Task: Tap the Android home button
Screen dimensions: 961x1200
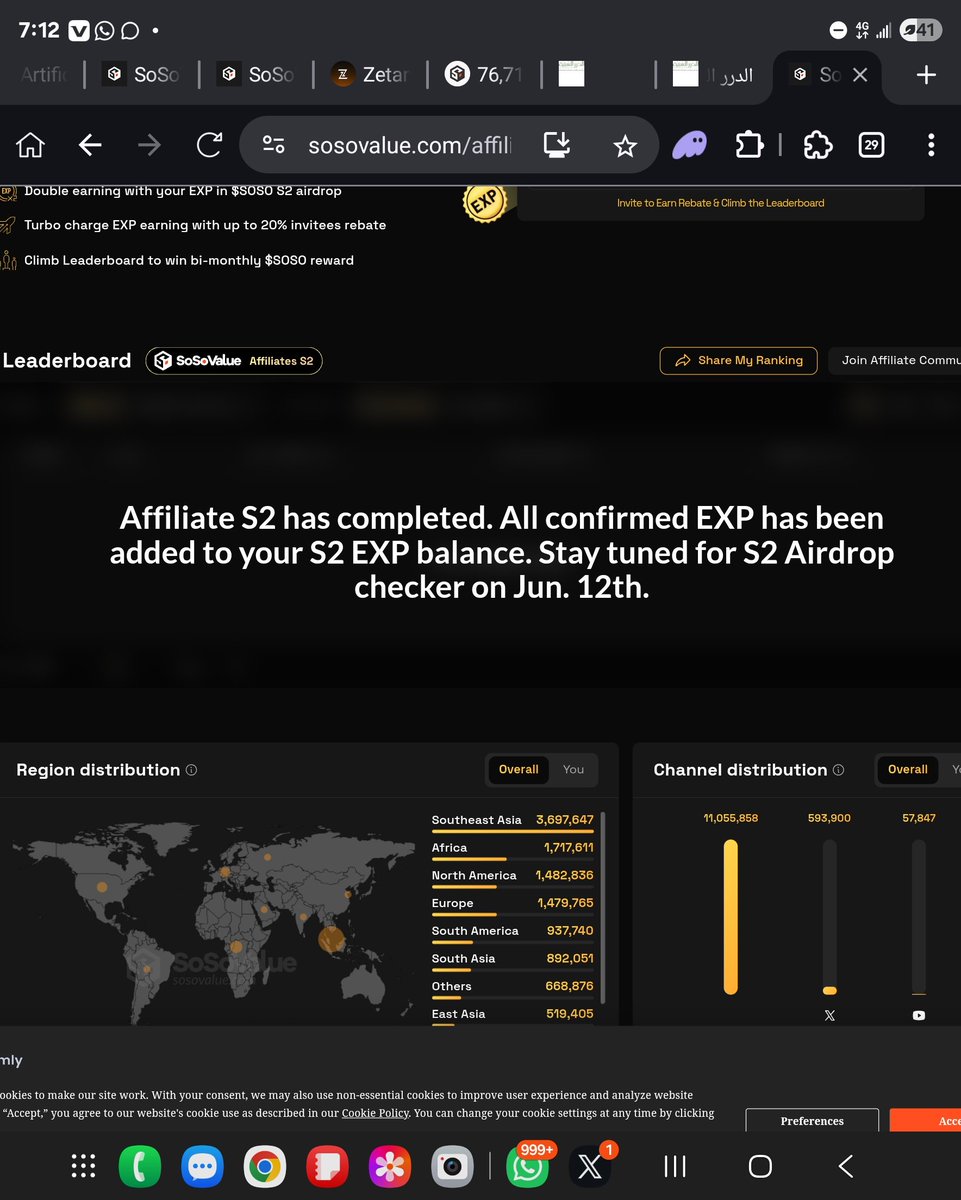Action: click(760, 1166)
